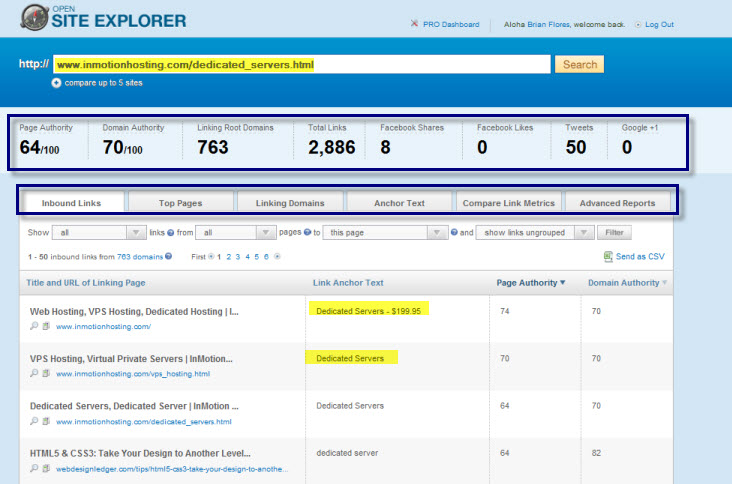
Task: Click the Linking Root Domains value 763
Action: [213, 147]
